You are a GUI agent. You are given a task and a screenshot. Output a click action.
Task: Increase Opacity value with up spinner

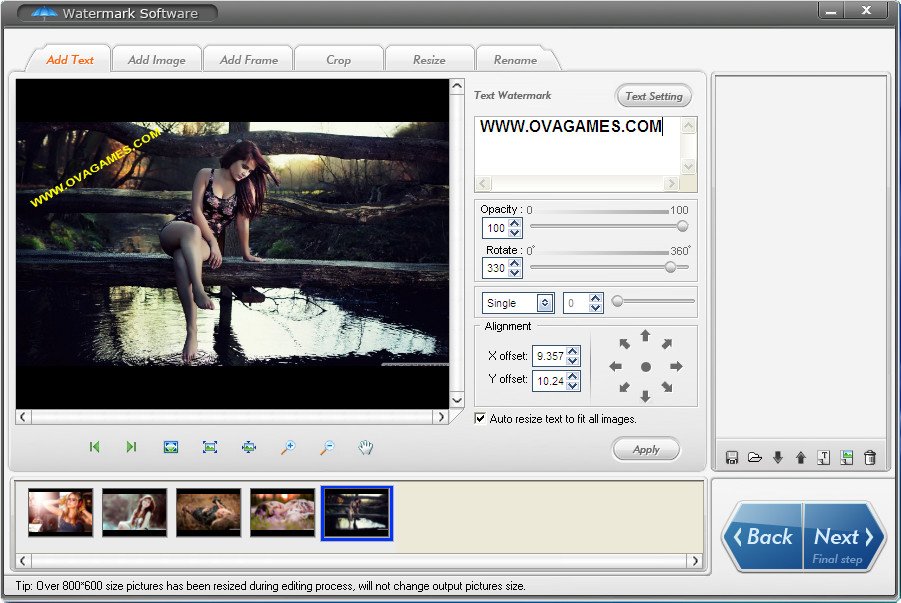pos(515,223)
